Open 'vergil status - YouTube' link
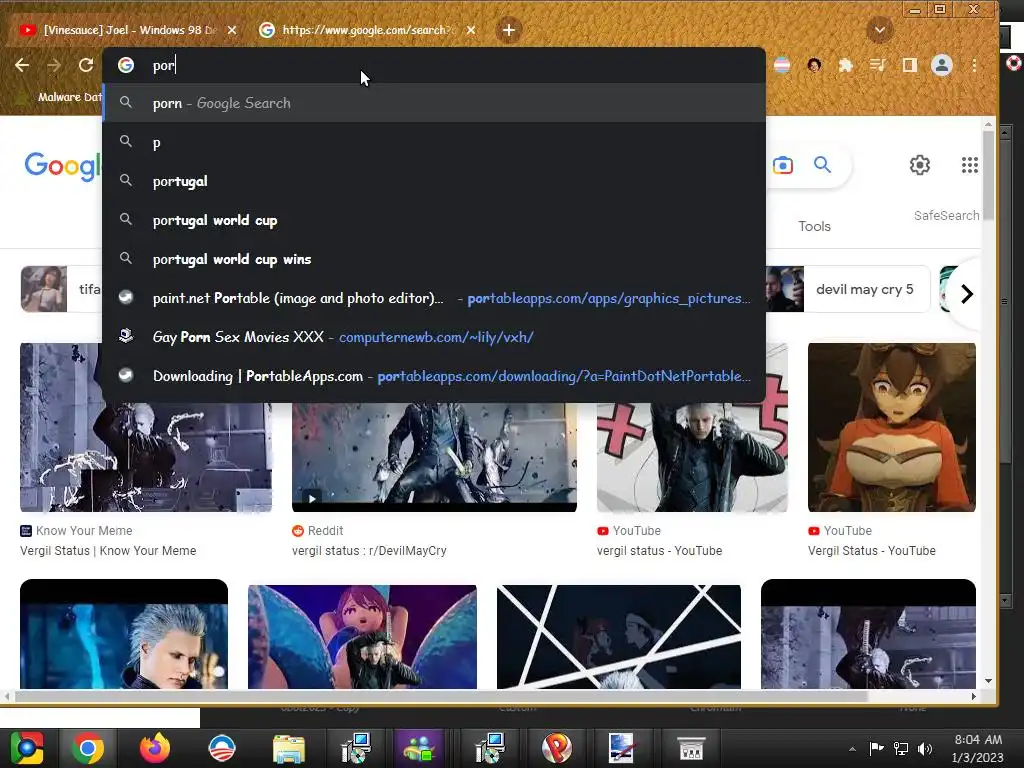This screenshot has width=1024, height=768. click(660, 551)
